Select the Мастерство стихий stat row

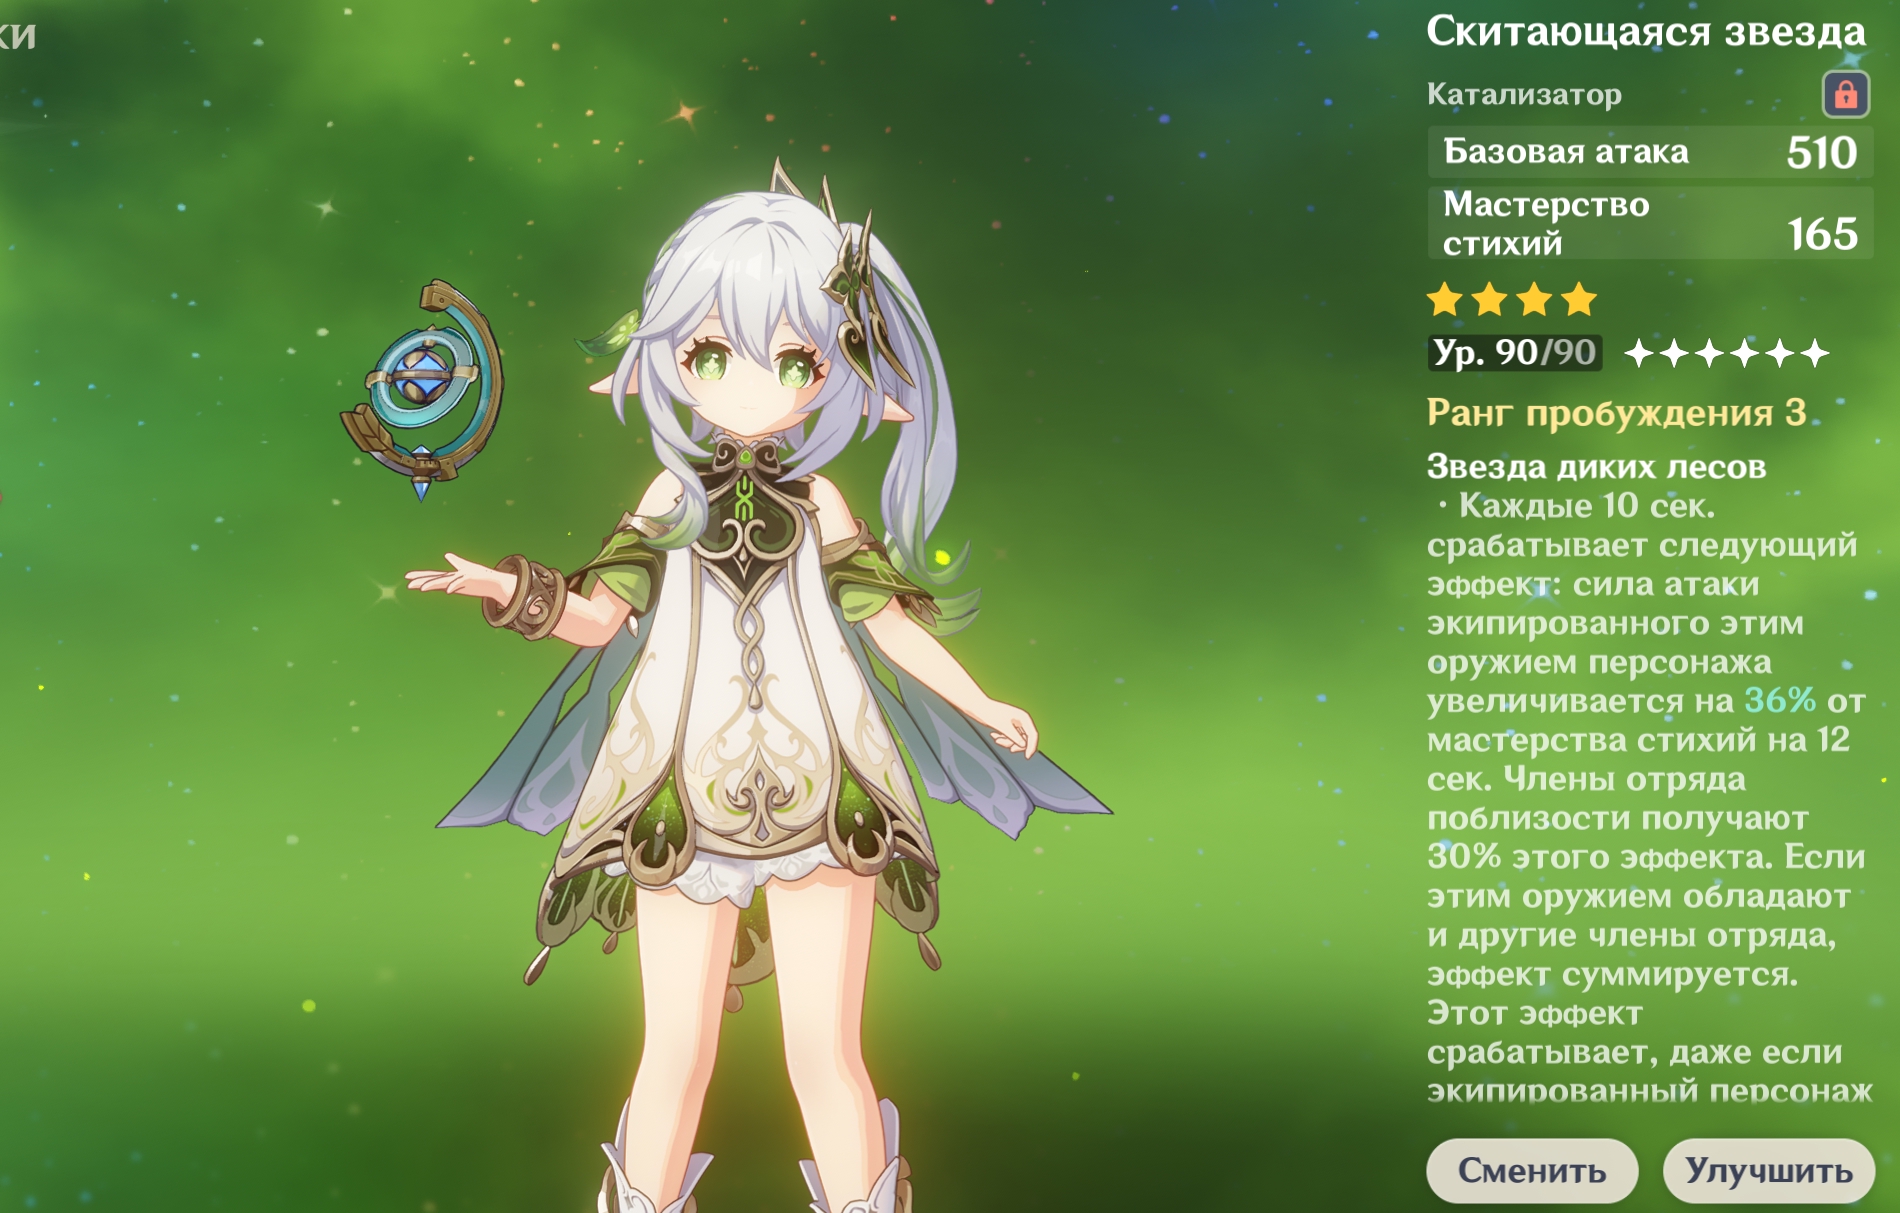[1650, 223]
